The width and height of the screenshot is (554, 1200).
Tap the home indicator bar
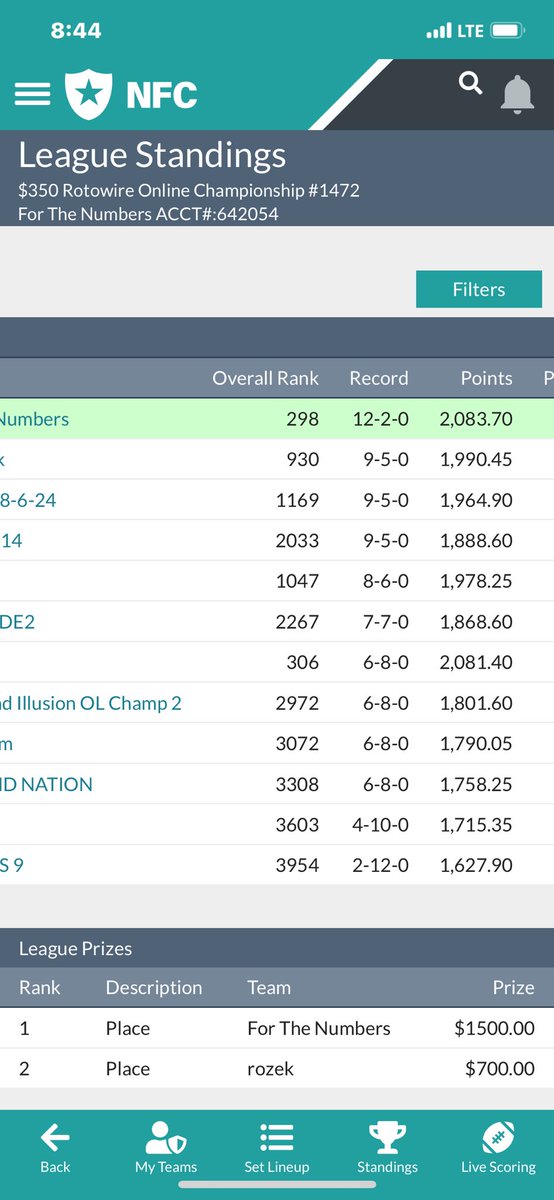pyautogui.click(x=276, y=1185)
